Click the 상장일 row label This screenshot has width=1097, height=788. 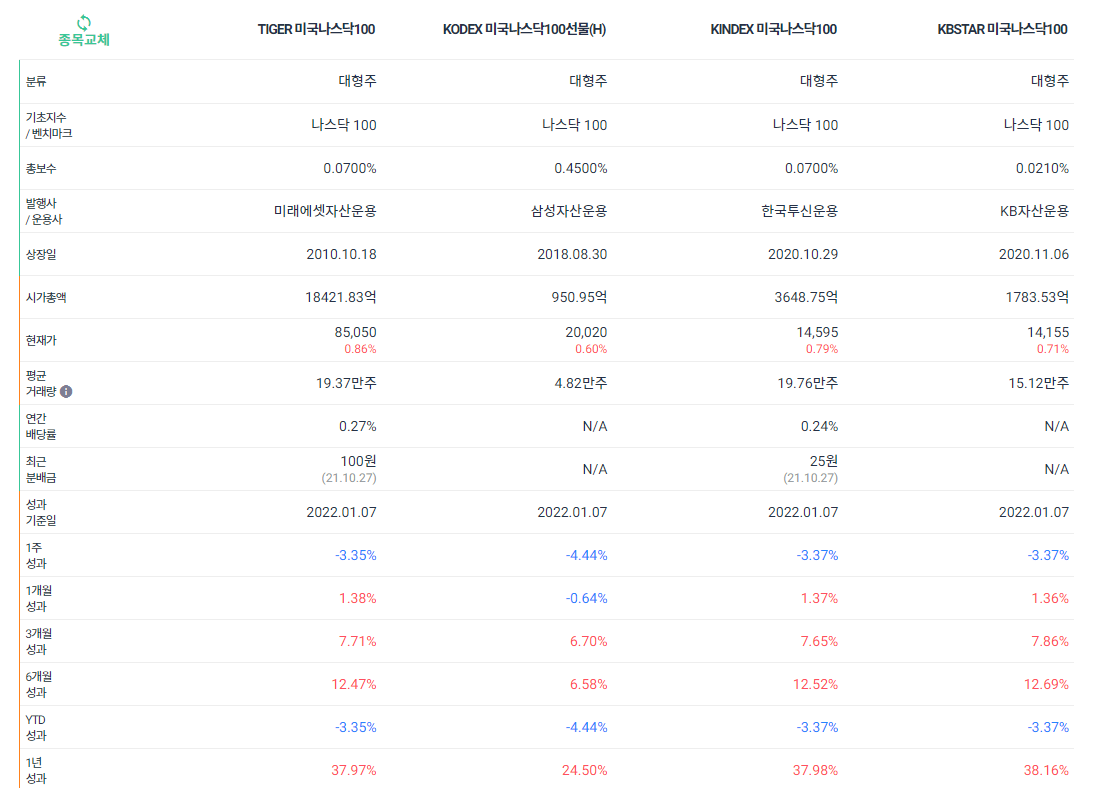pos(41,255)
